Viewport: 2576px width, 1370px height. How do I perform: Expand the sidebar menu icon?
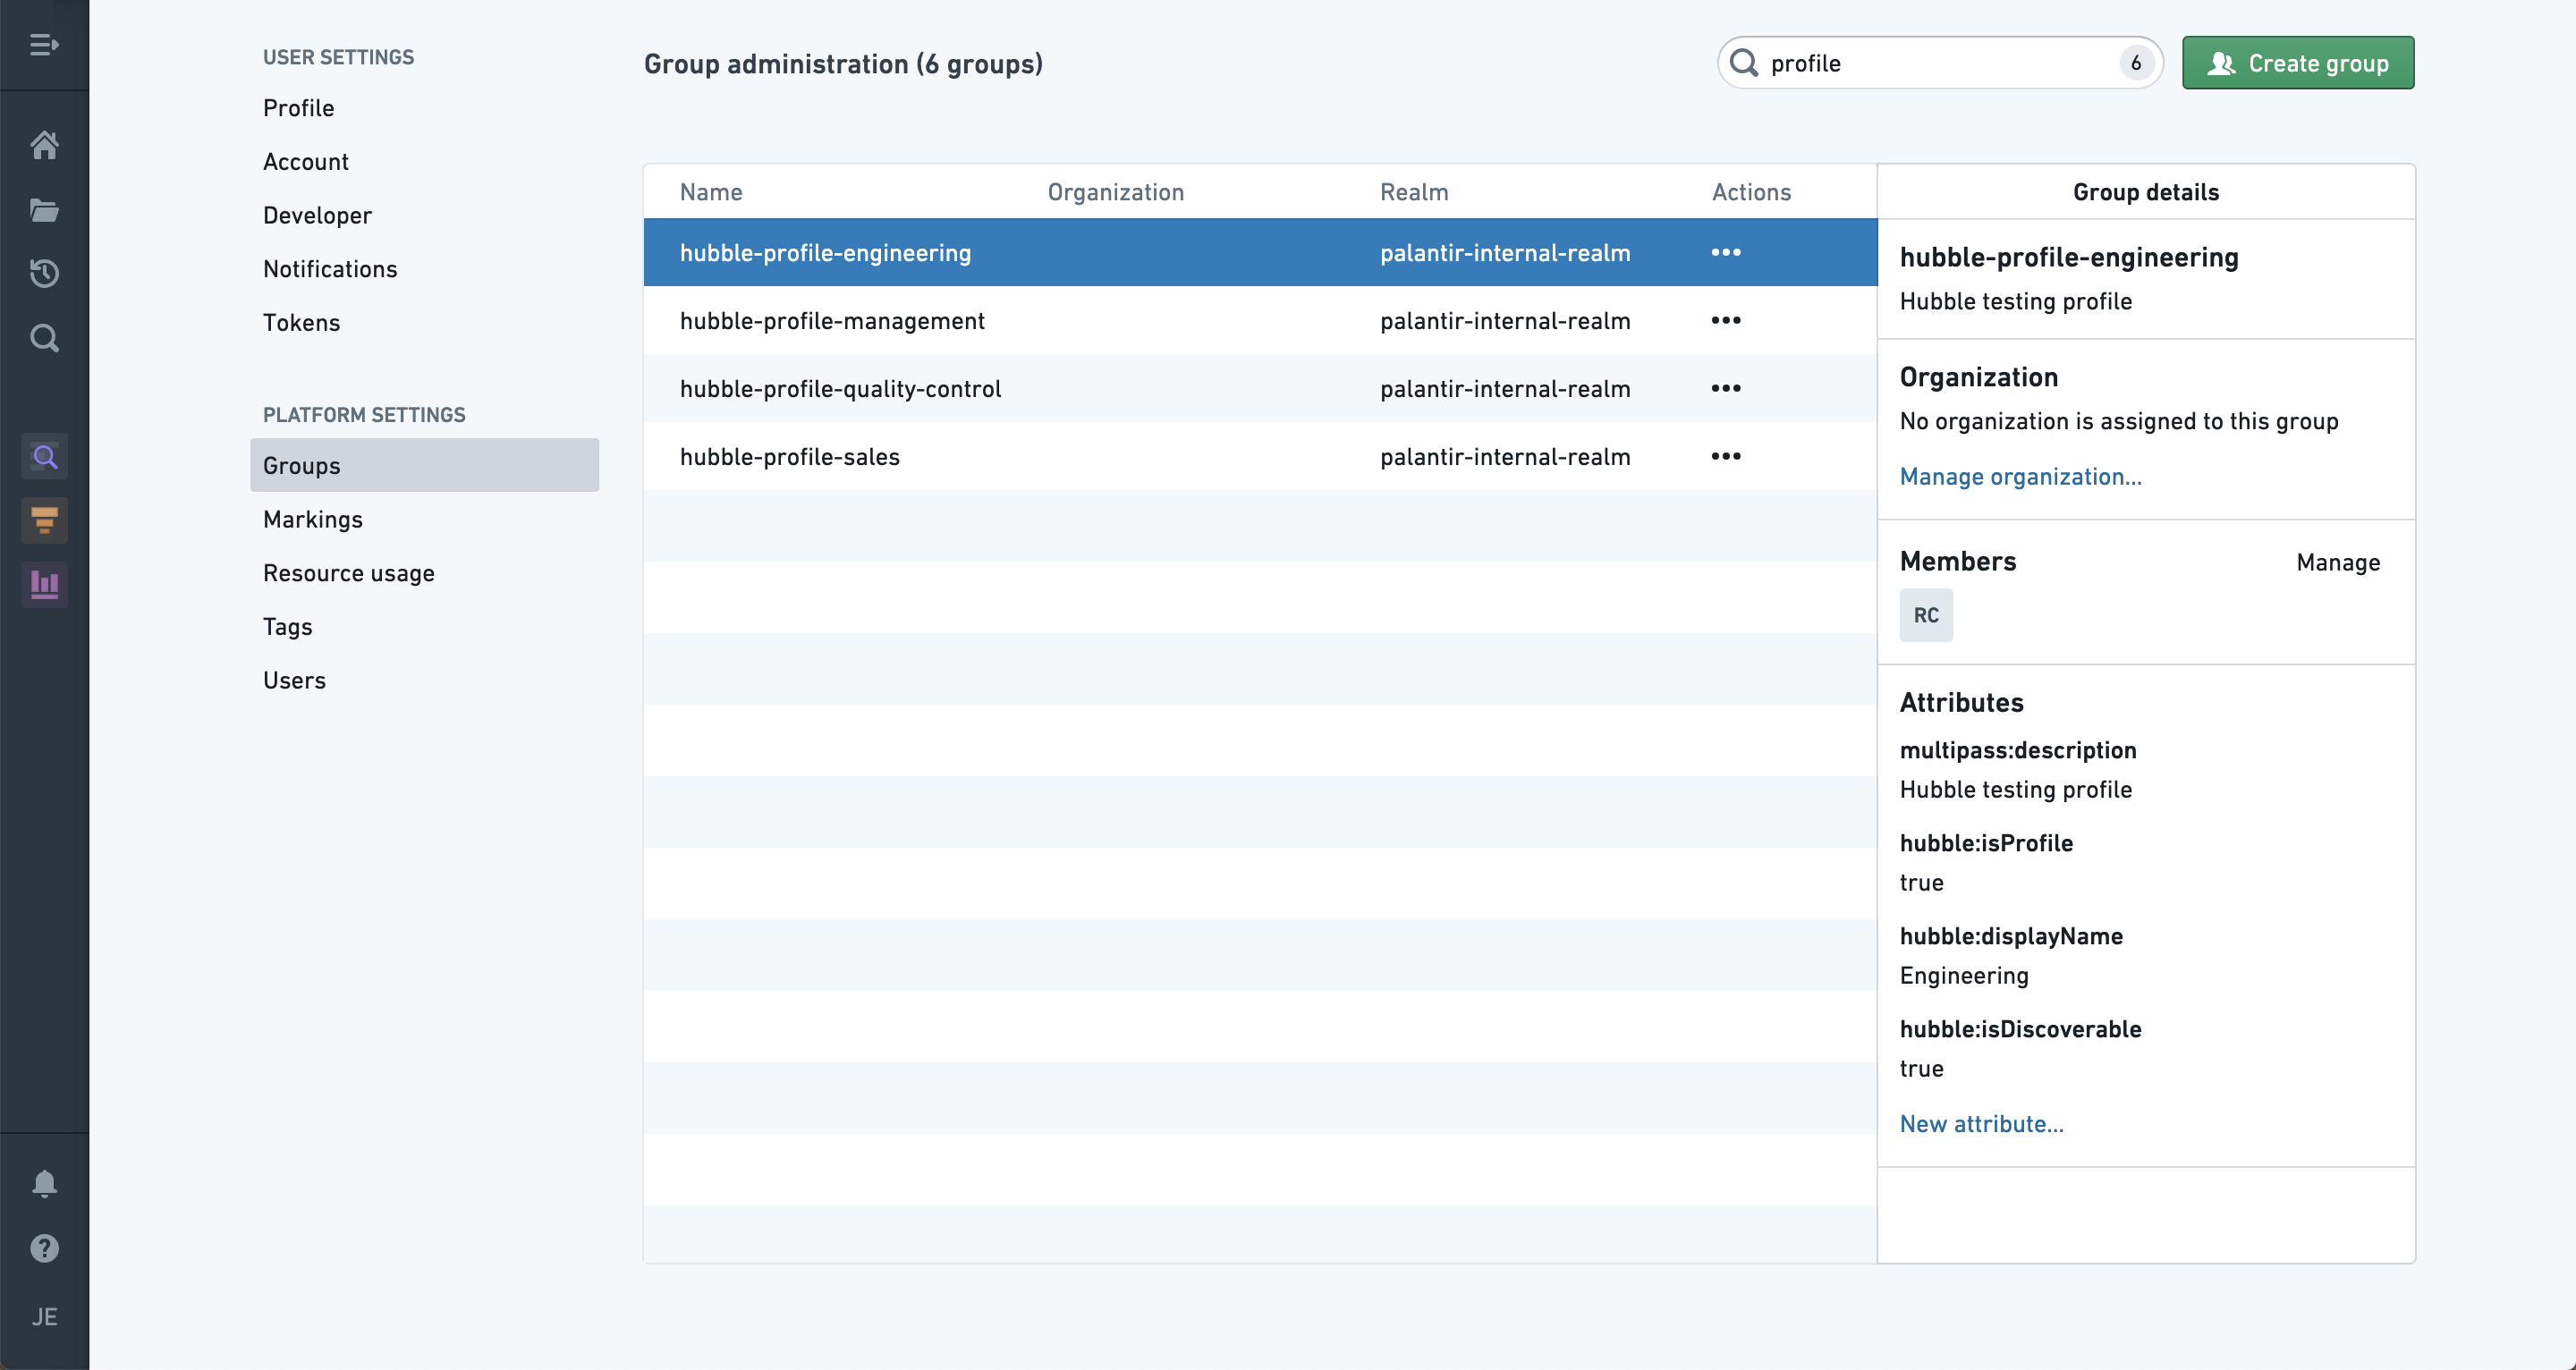[x=44, y=45]
